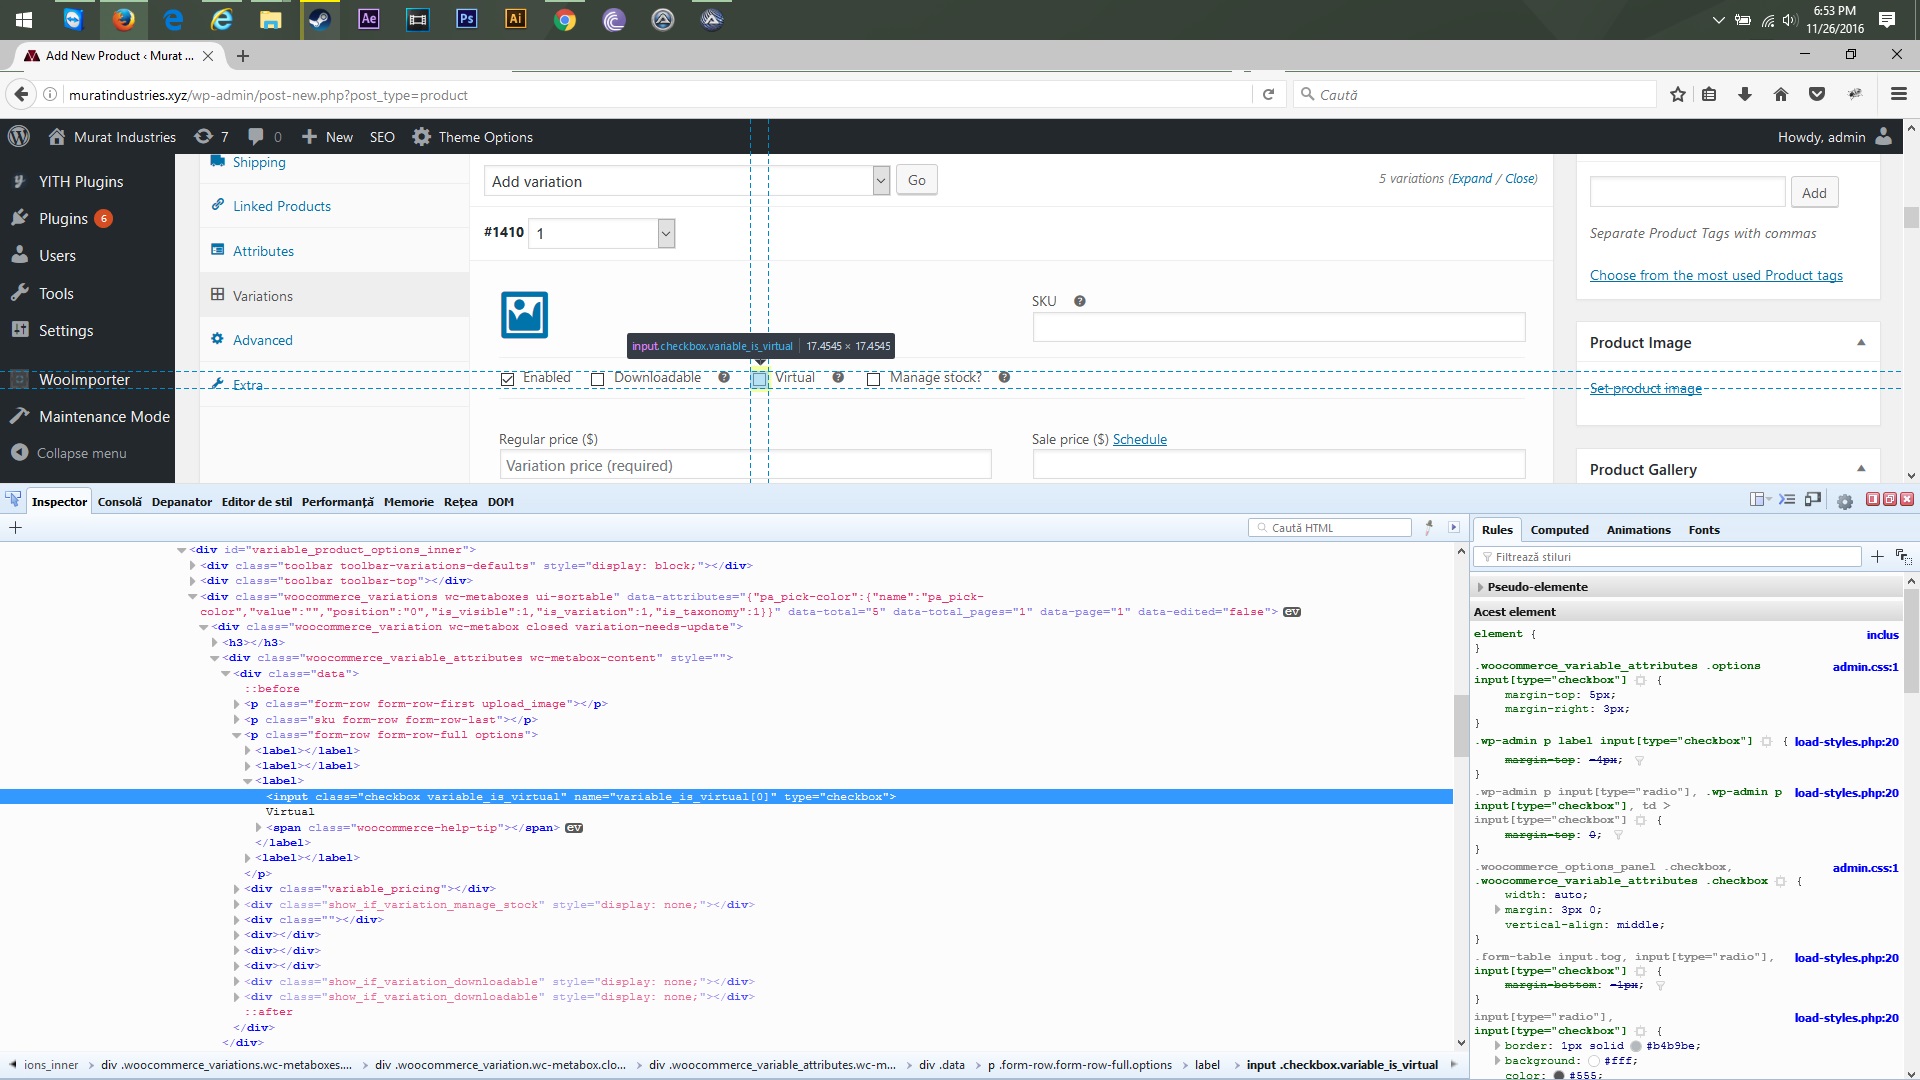Open the comments bubble in the admin bar

click(x=265, y=136)
